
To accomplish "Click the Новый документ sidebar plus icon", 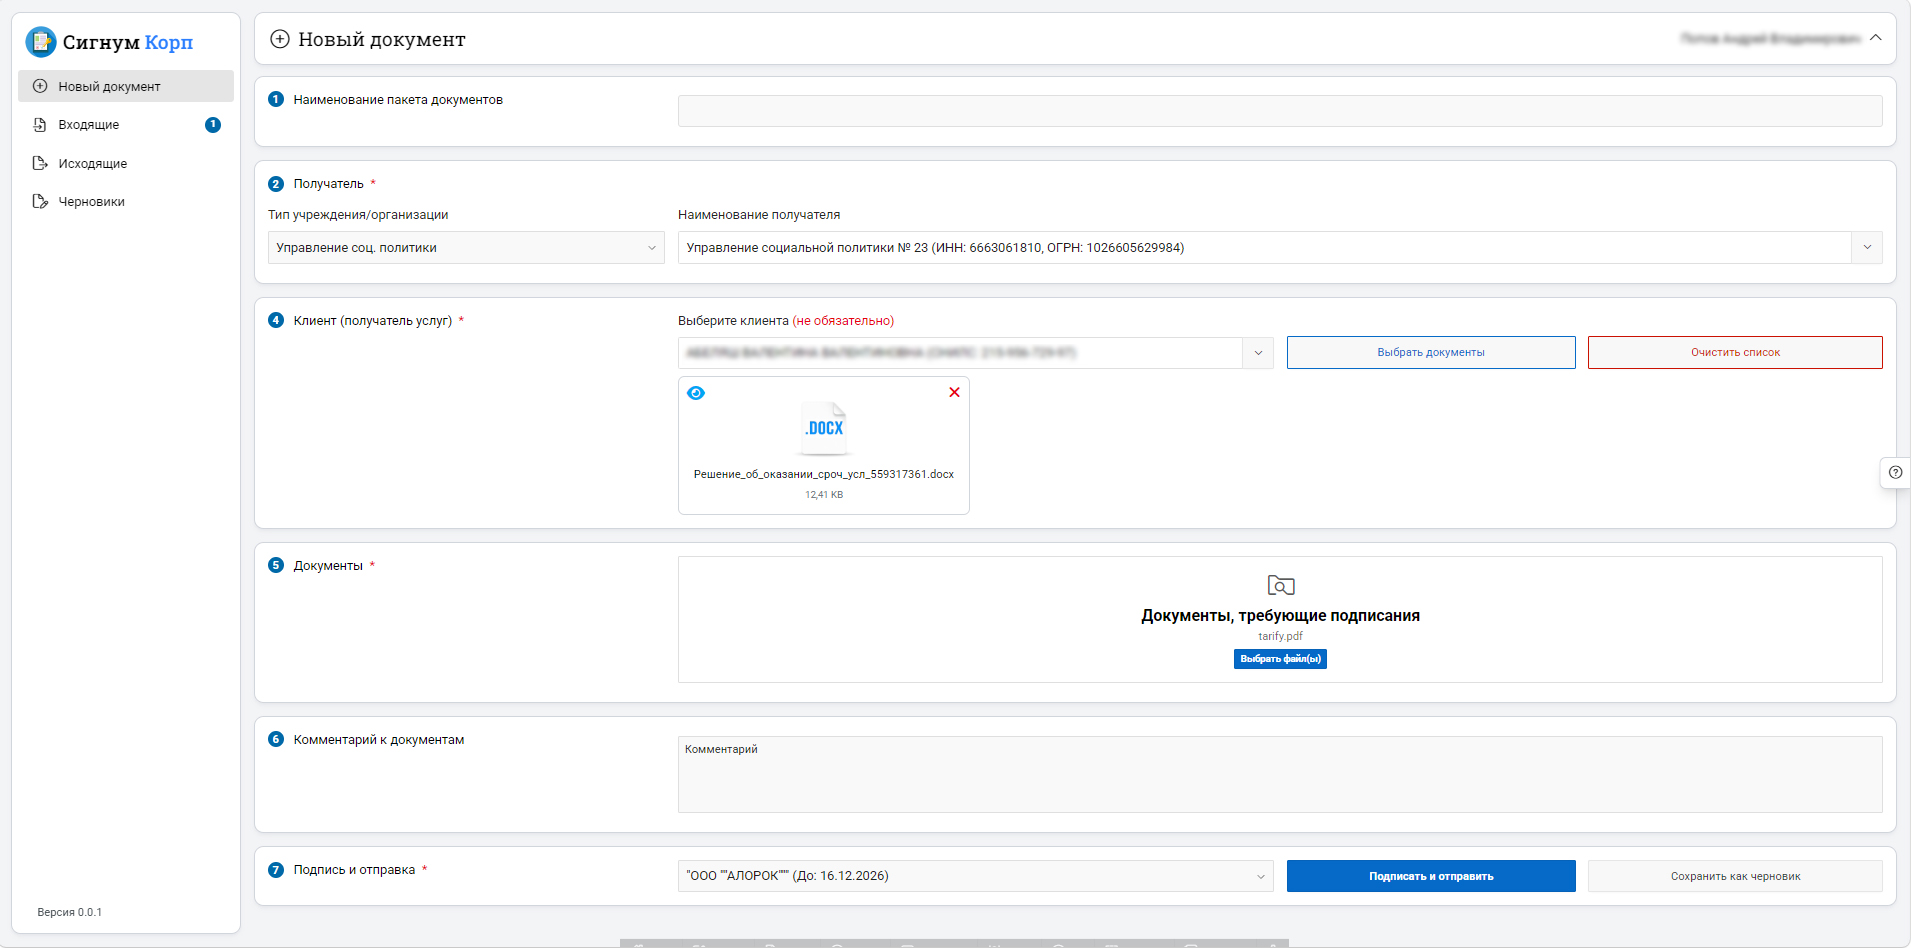I will tap(40, 86).
